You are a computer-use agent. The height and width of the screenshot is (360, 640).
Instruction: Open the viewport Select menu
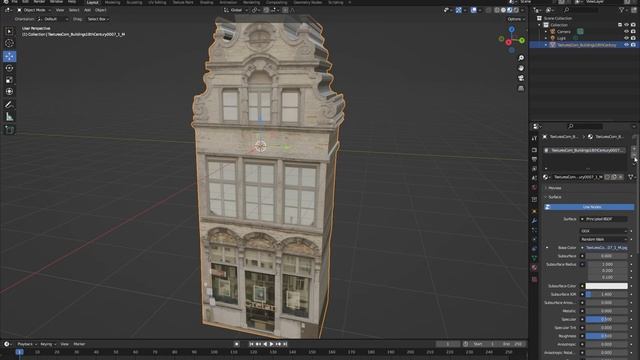click(74, 10)
